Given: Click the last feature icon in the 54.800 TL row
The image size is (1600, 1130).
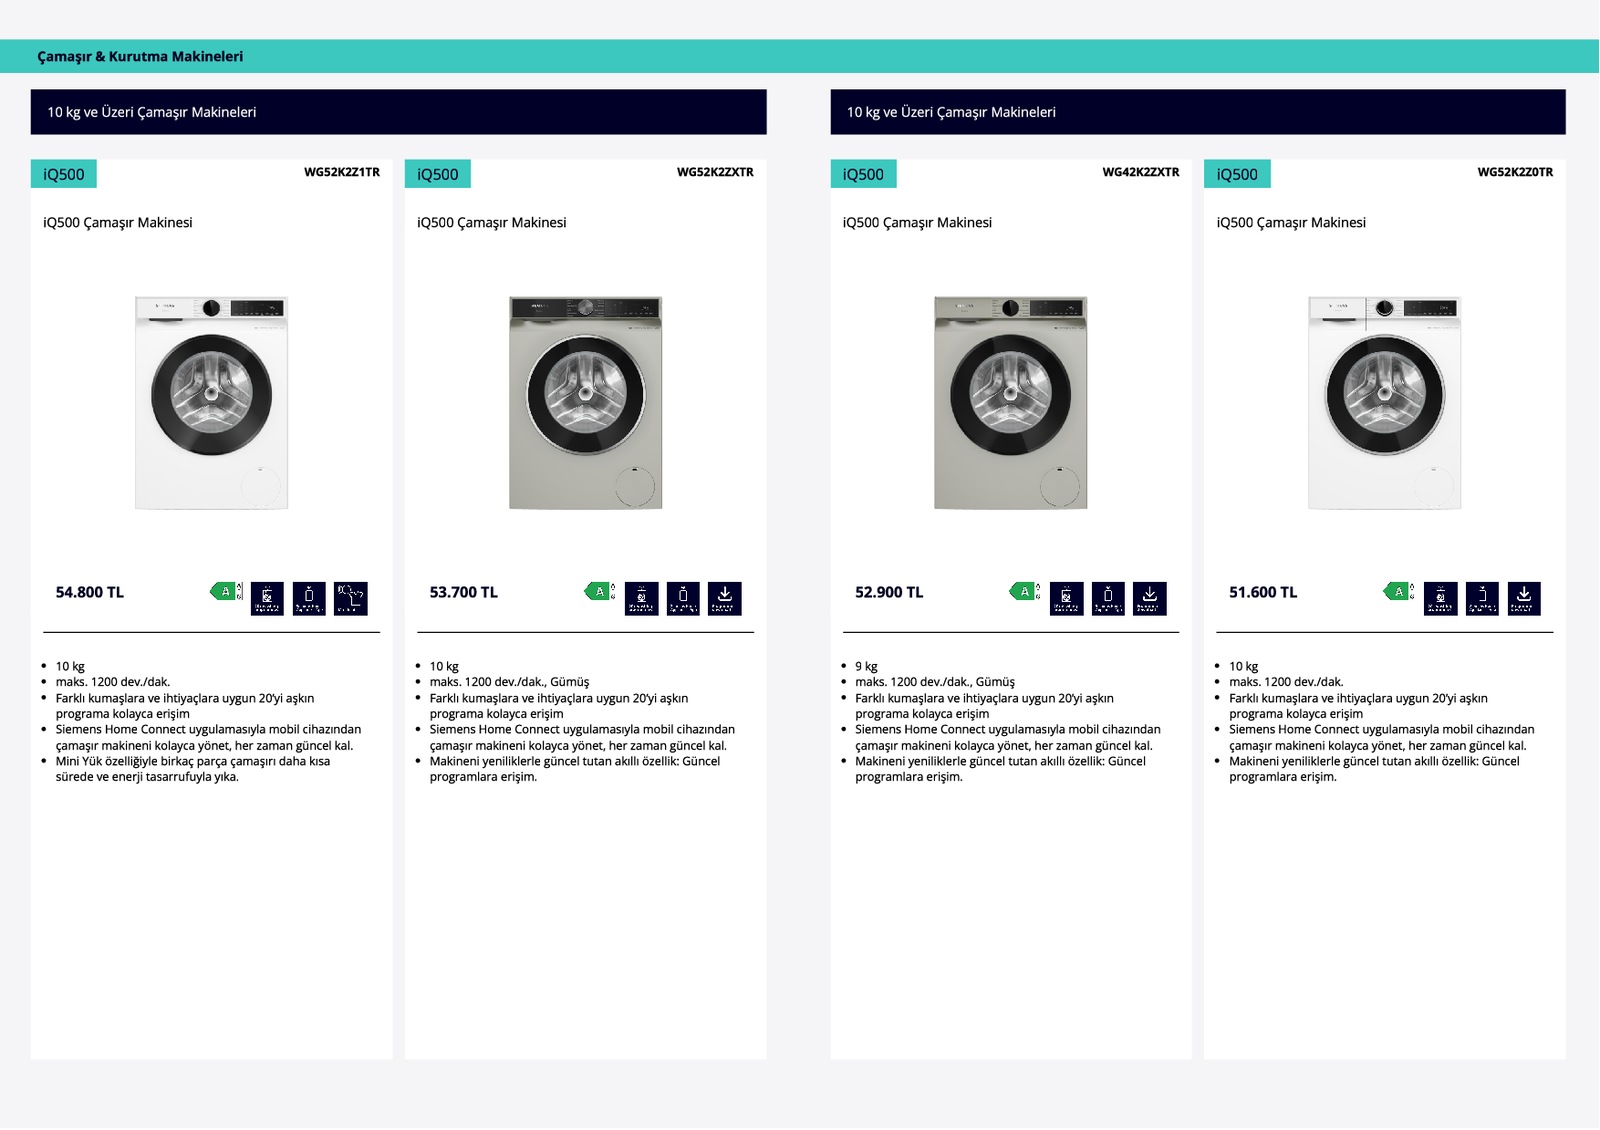Looking at the screenshot, I should [351, 598].
